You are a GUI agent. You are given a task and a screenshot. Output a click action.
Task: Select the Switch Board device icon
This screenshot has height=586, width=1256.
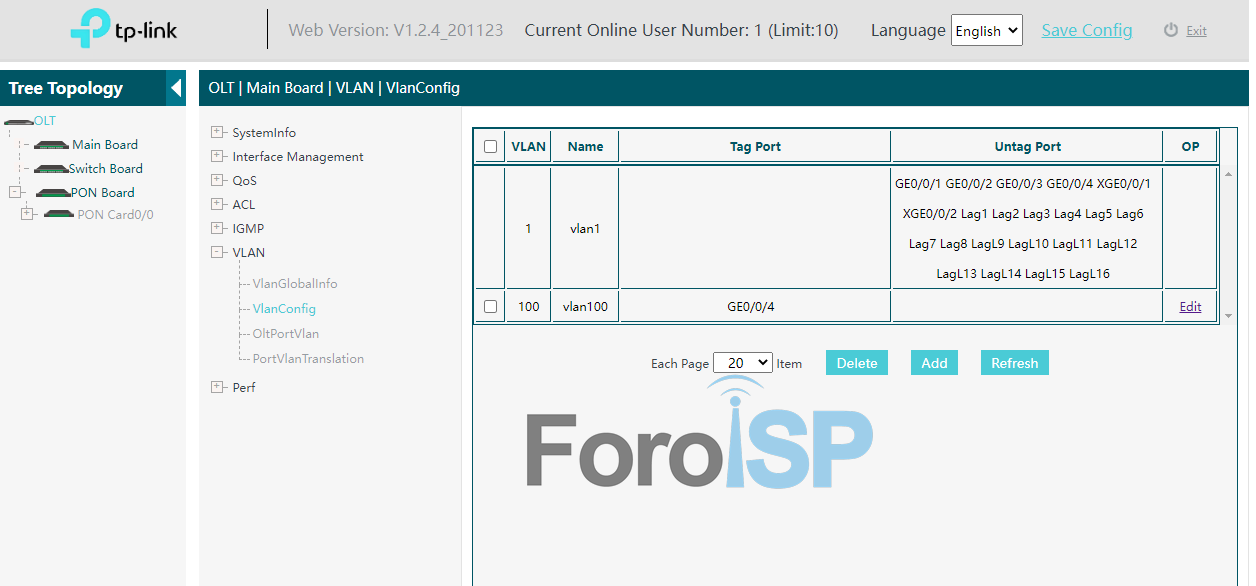(50, 169)
